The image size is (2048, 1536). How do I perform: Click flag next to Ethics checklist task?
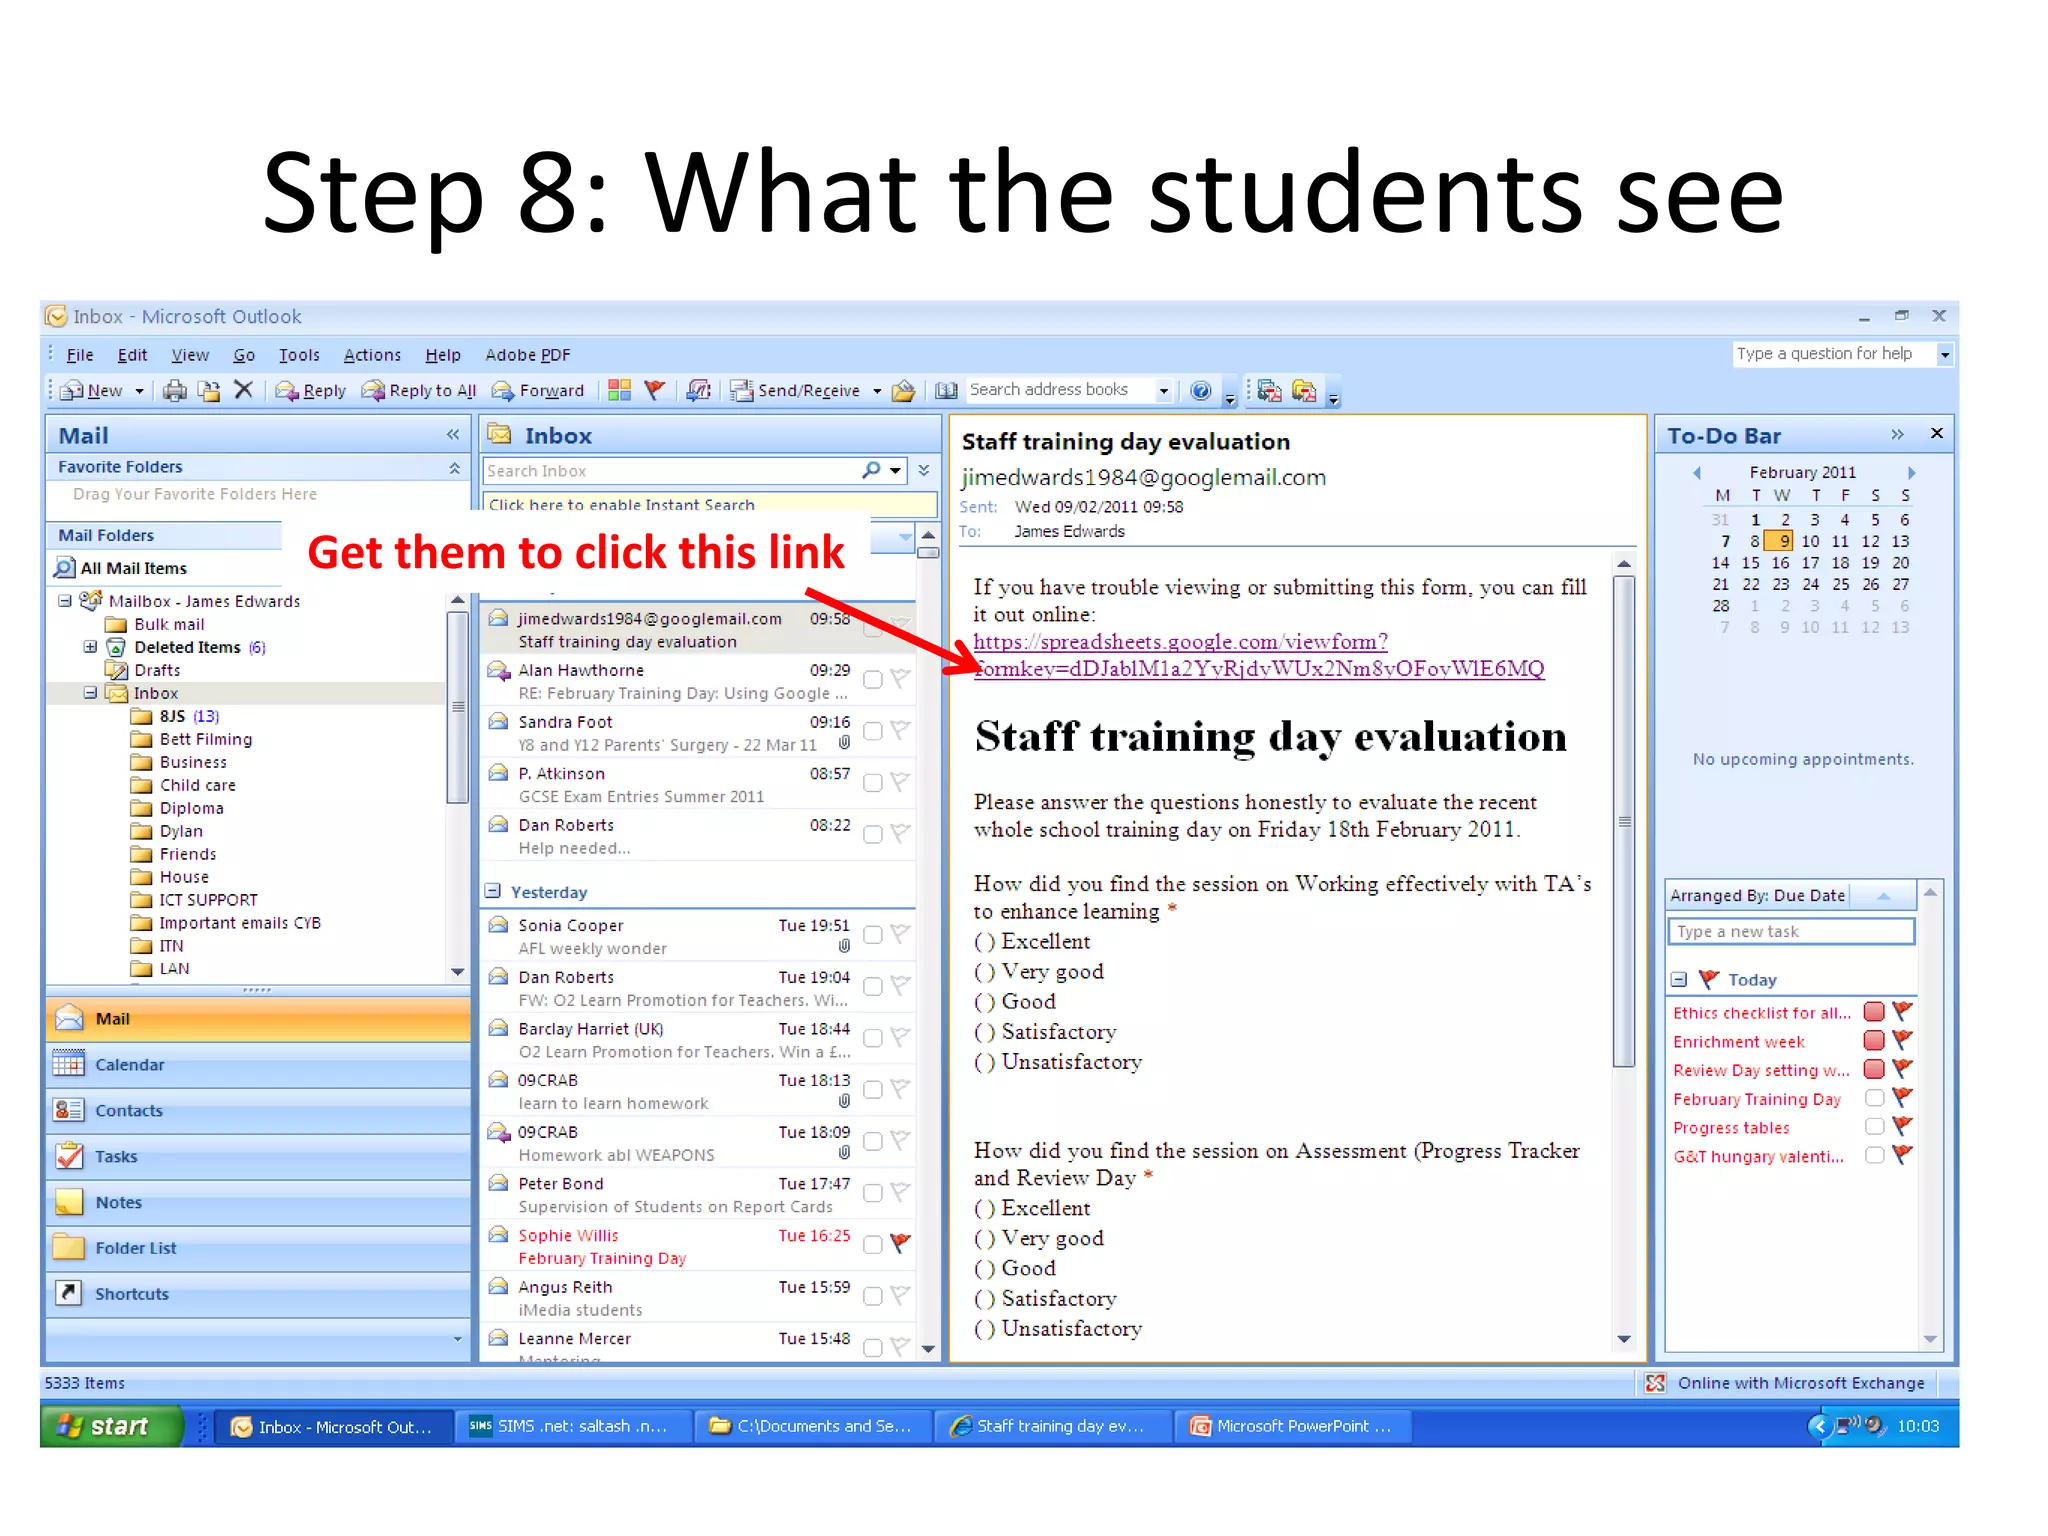(x=1902, y=1012)
